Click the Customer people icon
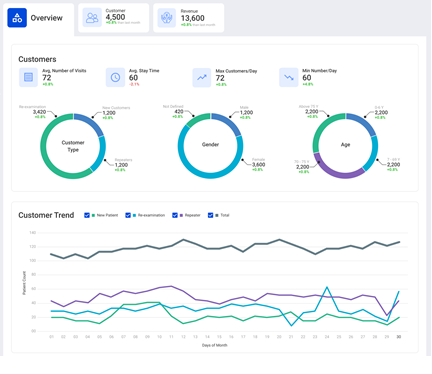 click(x=92, y=18)
